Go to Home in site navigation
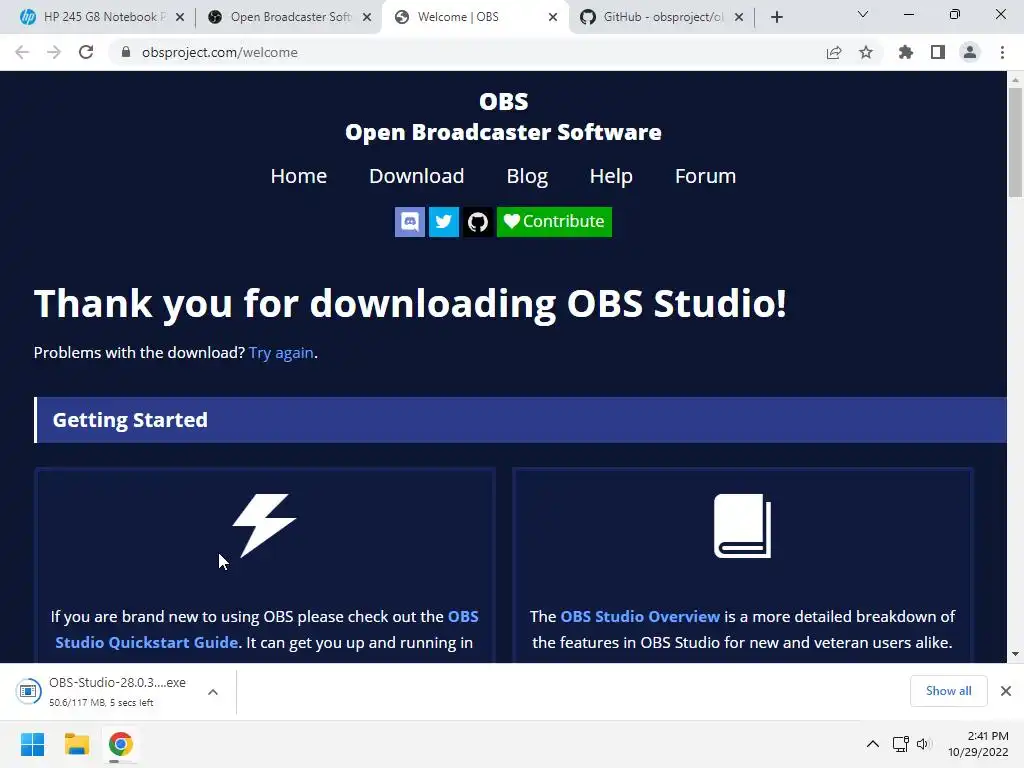1024x768 pixels. (x=298, y=176)
